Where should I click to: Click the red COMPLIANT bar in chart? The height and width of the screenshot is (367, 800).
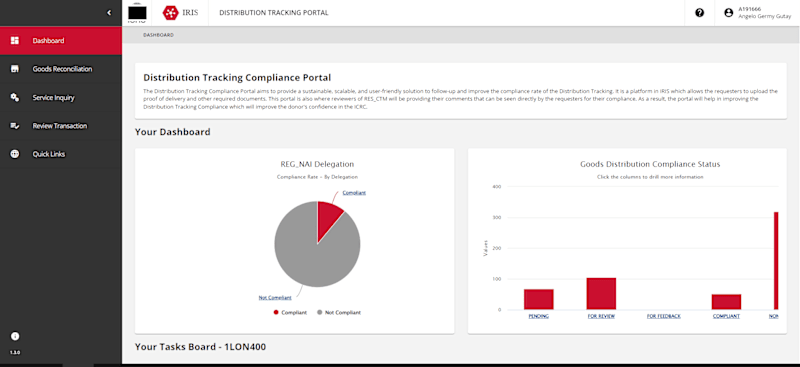click(x=726, y=302)
